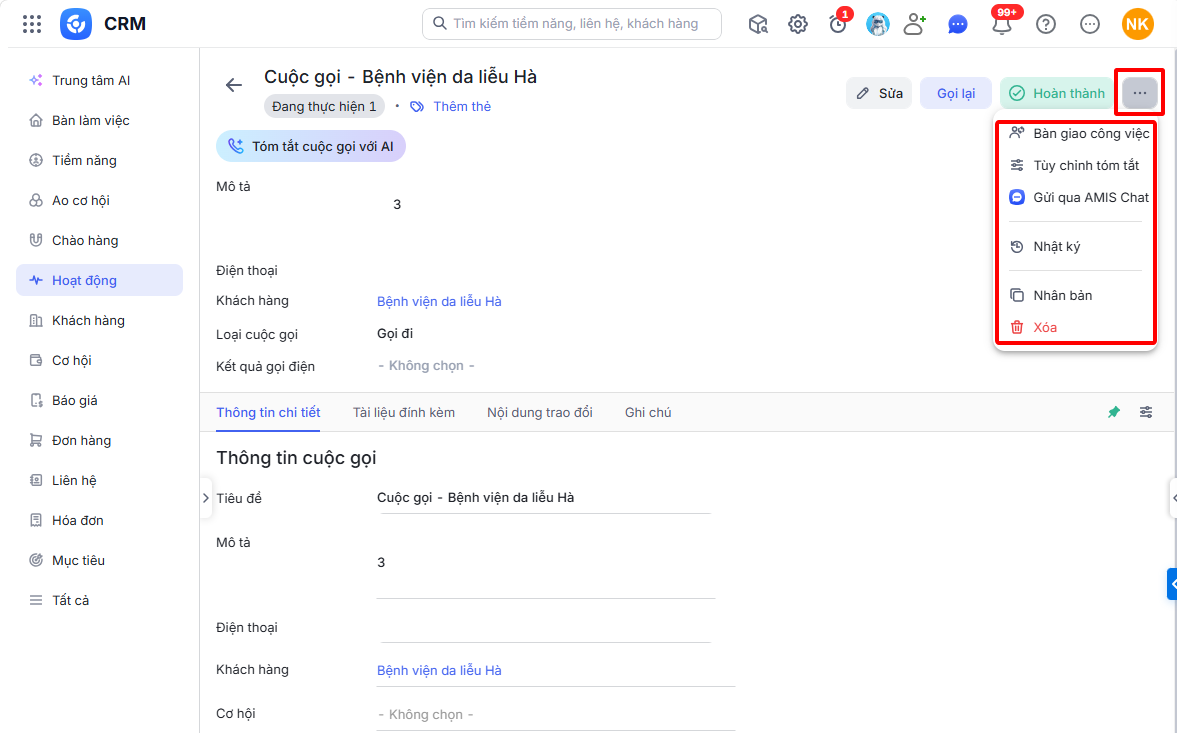Open Trung tâm AI in sidebar
The height and width of the screenshot is (733, 1177).
coord(99,80)
